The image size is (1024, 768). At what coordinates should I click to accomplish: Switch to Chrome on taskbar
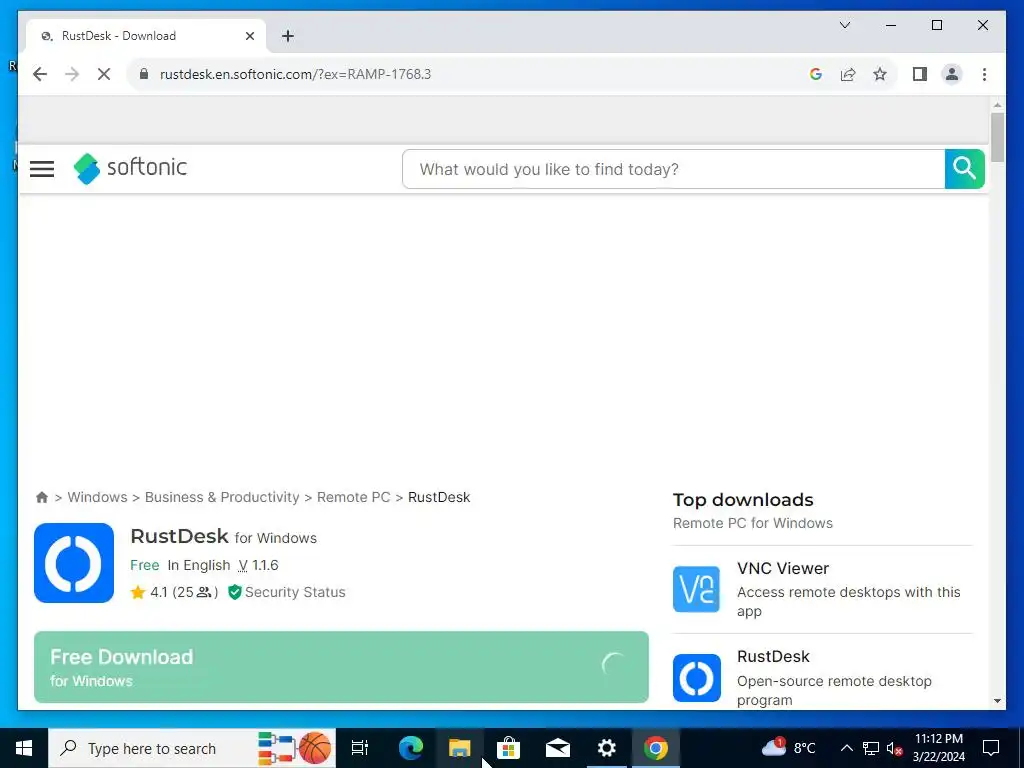coord(656,748)
